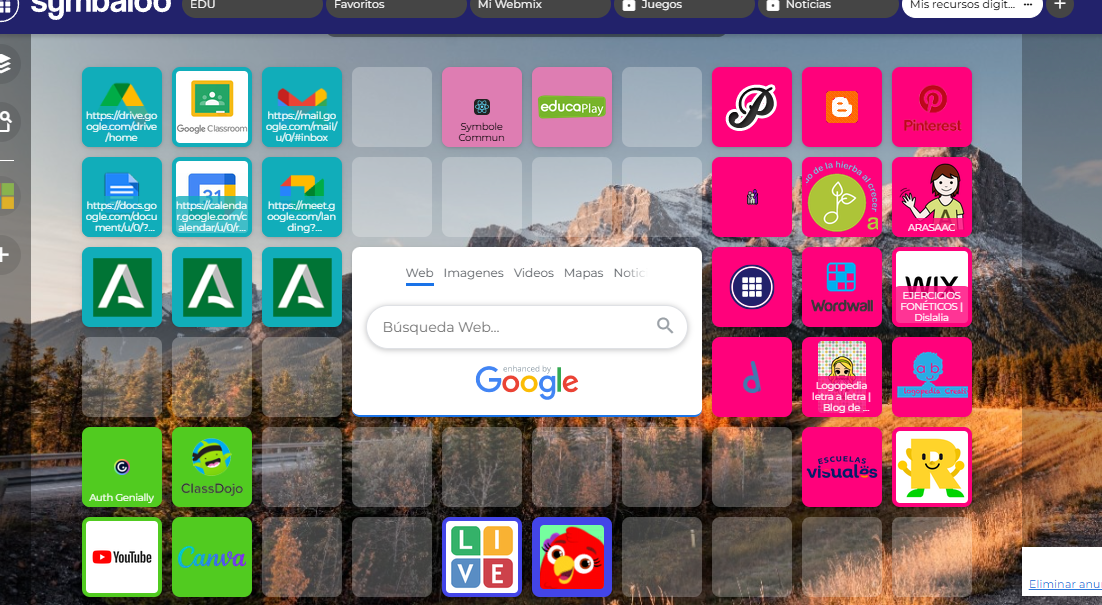Open the pink cursive P tile
Viewport: 1102px width, 605px height.
tap(751, 107)
